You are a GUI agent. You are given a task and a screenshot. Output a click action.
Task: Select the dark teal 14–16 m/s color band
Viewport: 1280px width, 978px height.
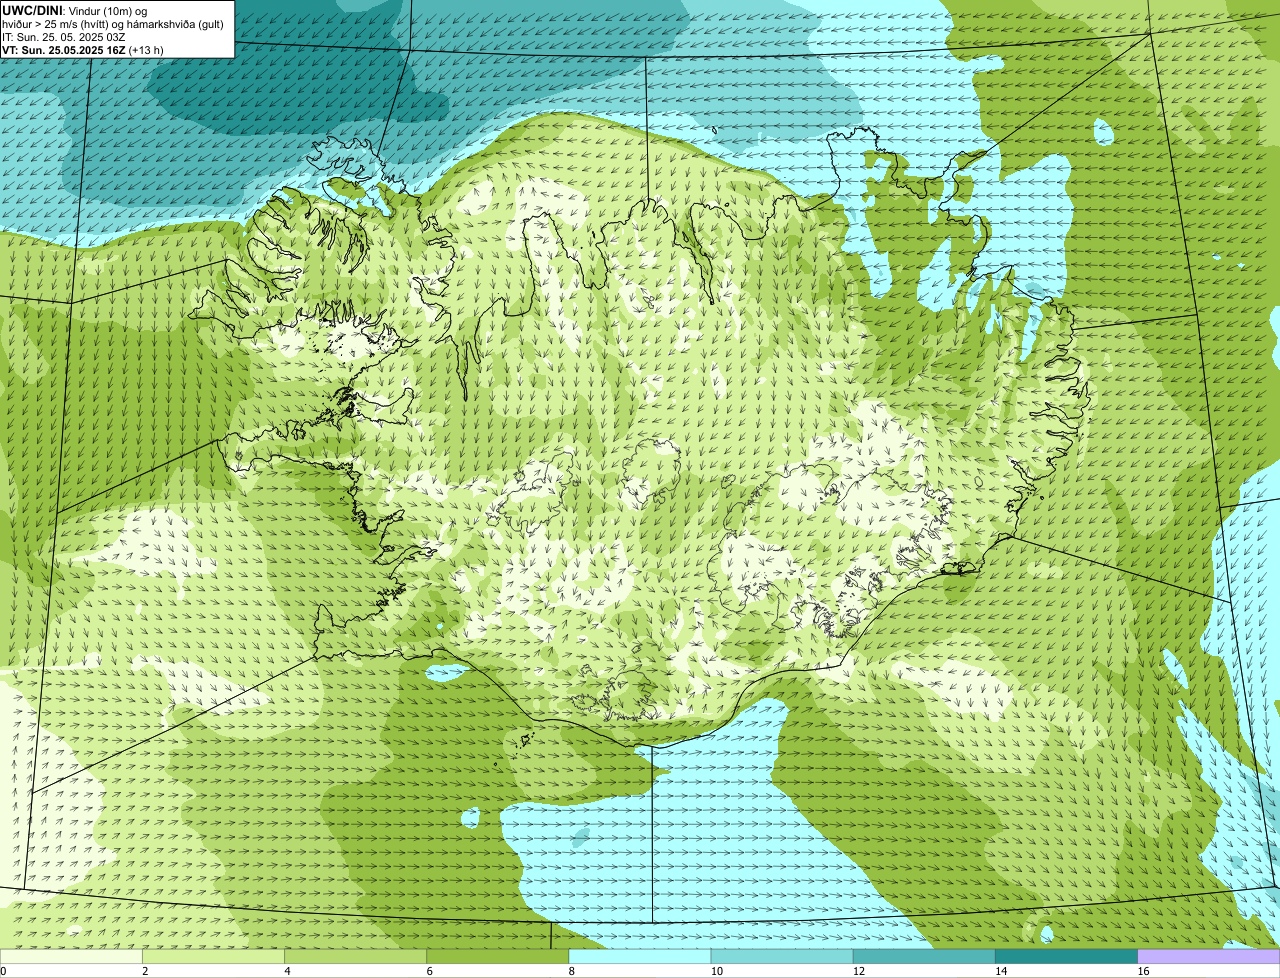click(x=1067, y=957)
